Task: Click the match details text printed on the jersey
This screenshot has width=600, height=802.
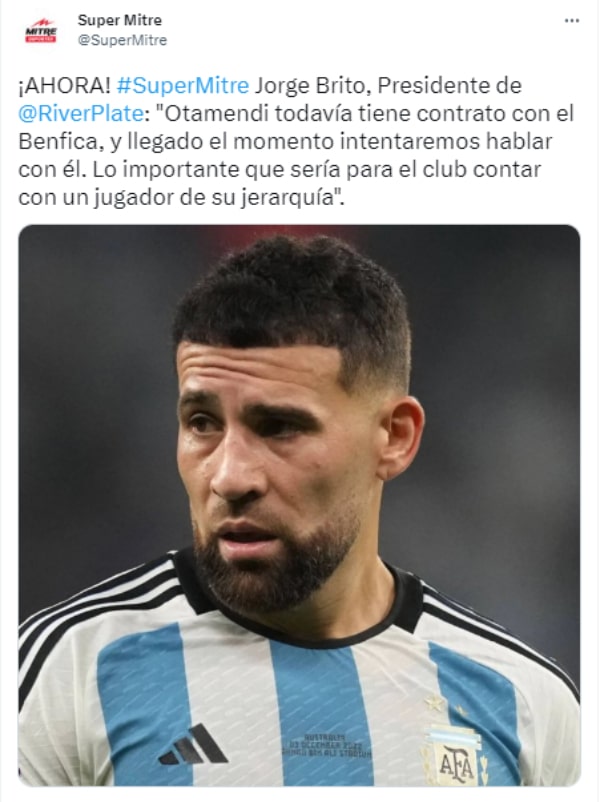Action: click(326, 747)
